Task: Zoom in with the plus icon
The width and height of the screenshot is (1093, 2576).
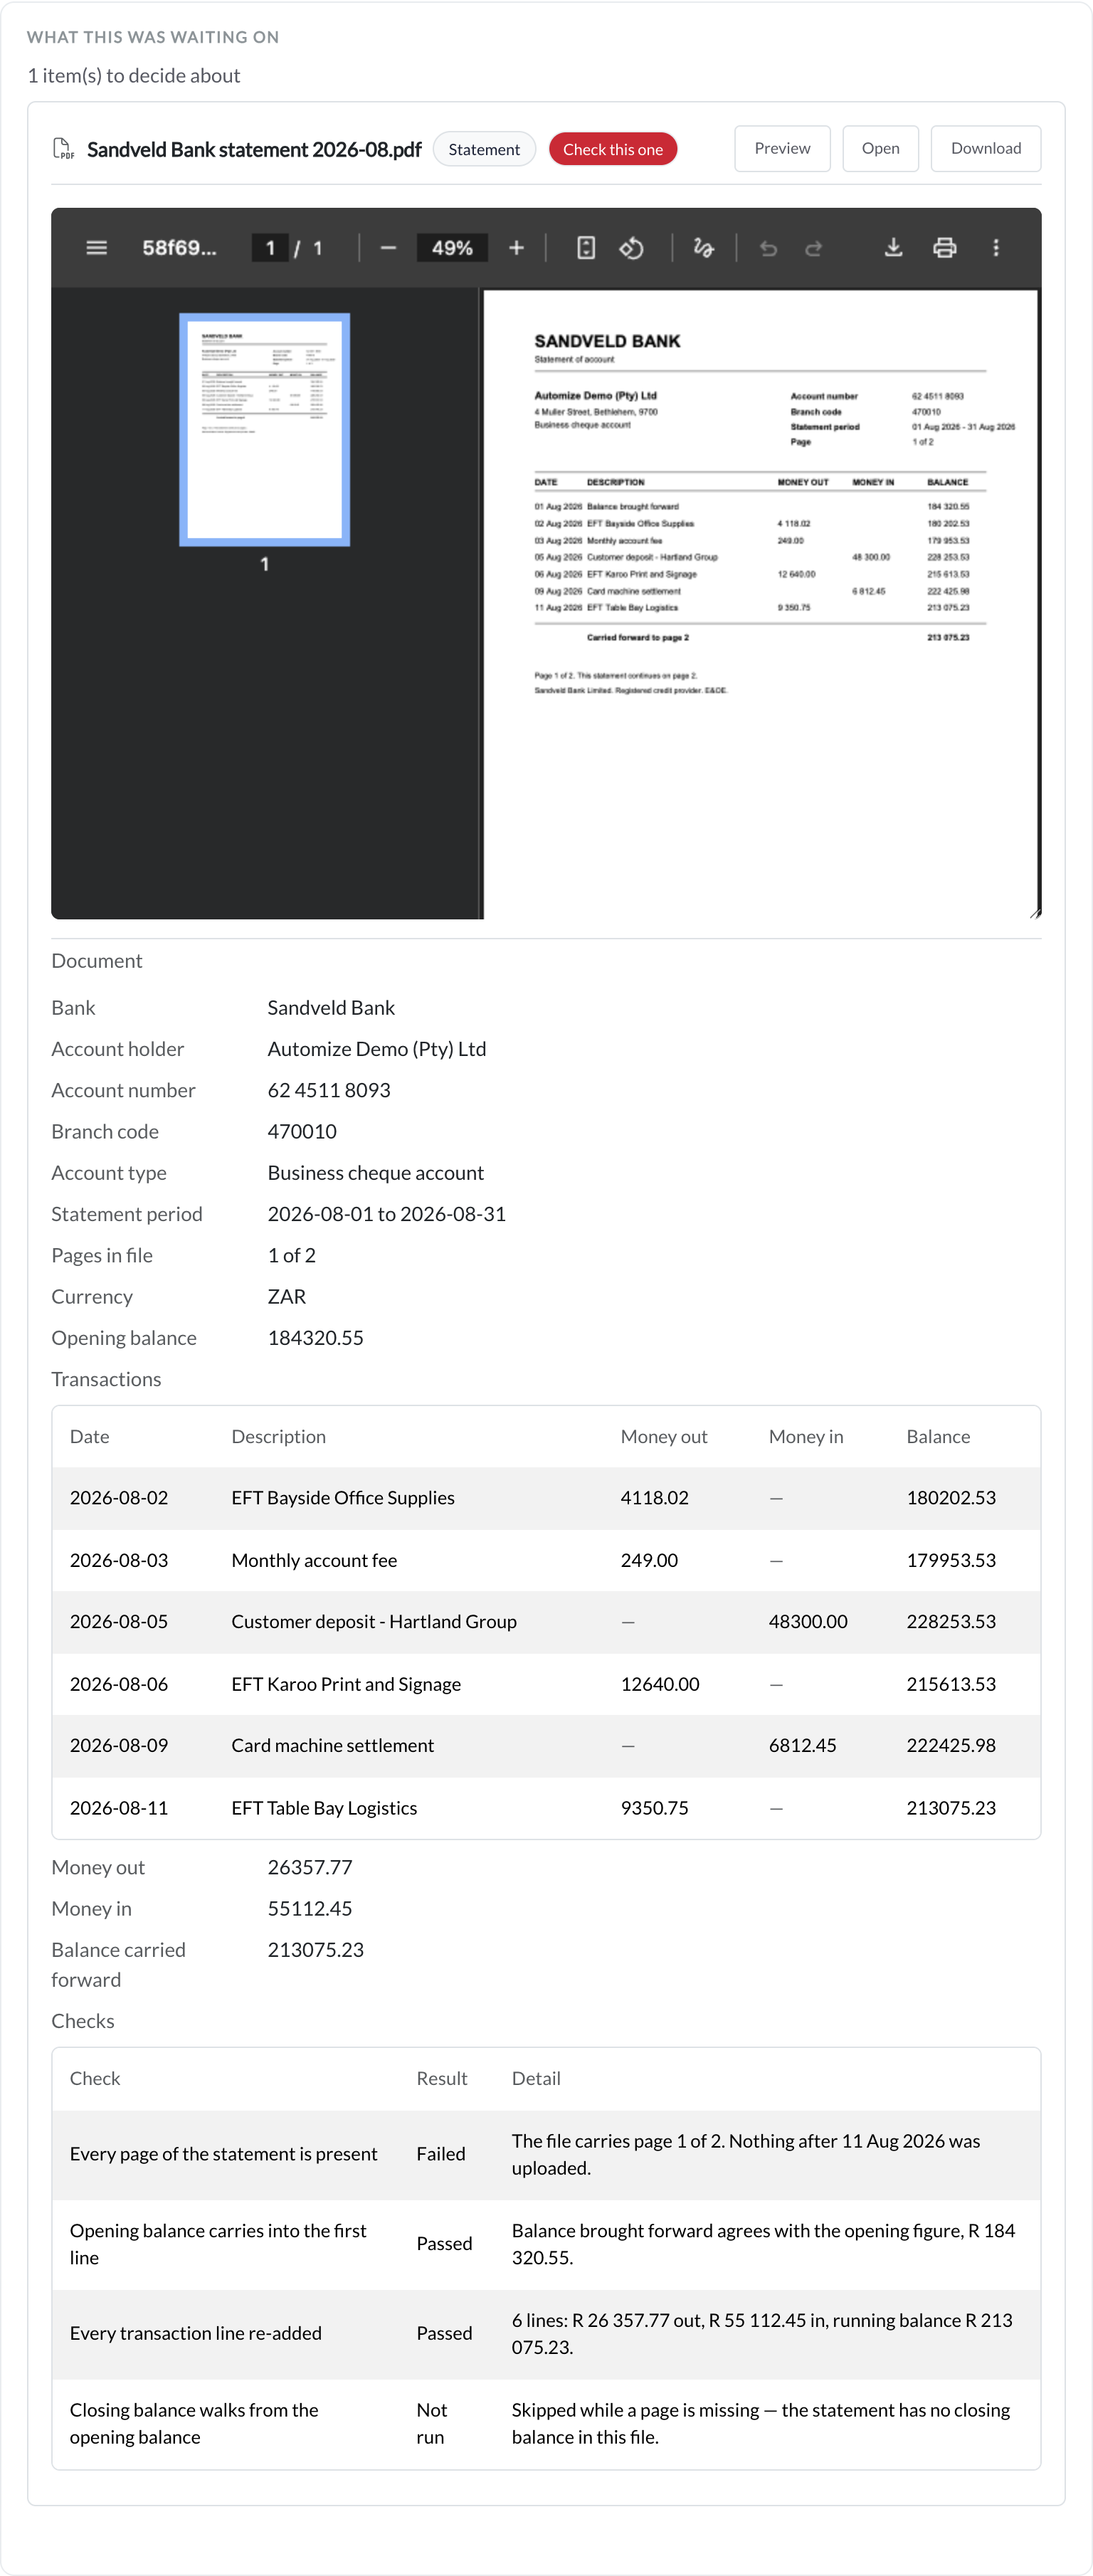Action: [516, 248]
